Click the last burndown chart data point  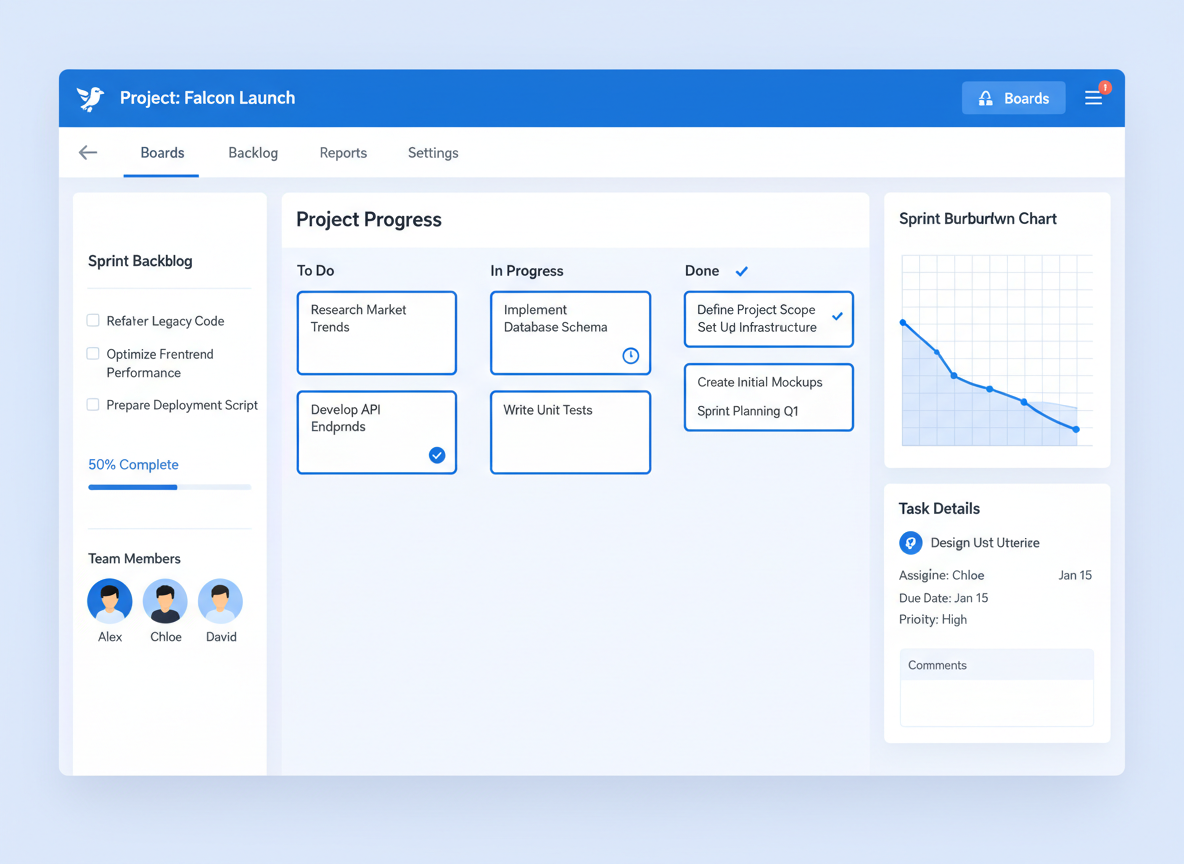[x=1076, y=429]
